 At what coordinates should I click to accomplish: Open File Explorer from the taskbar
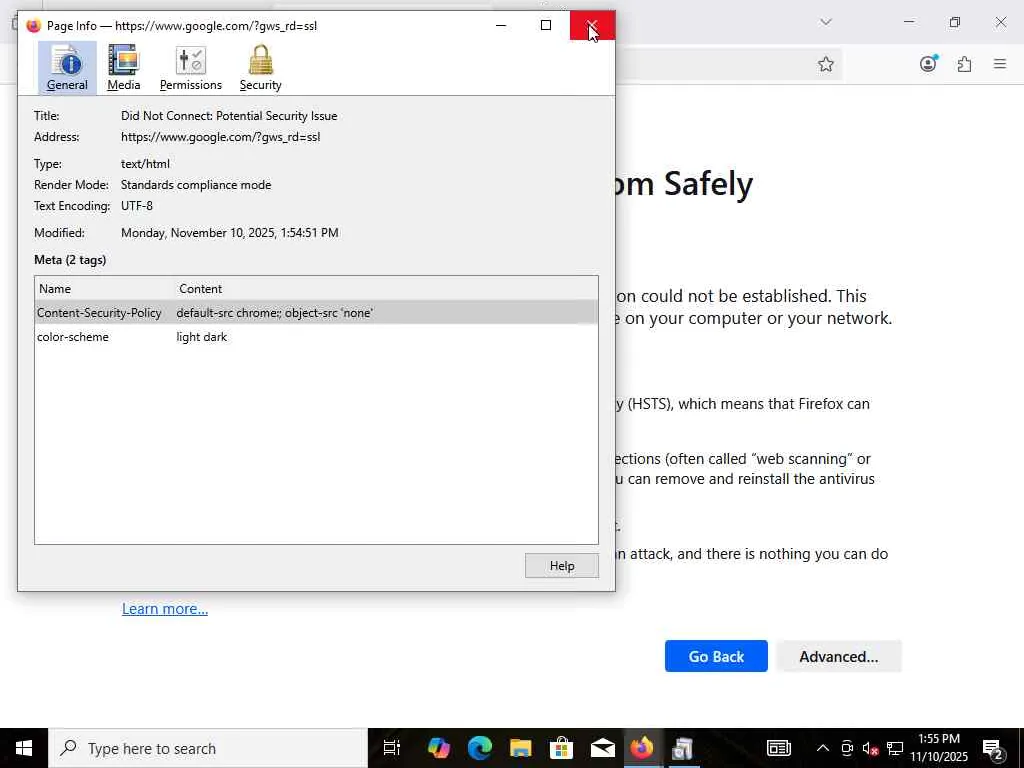(520, 748)
